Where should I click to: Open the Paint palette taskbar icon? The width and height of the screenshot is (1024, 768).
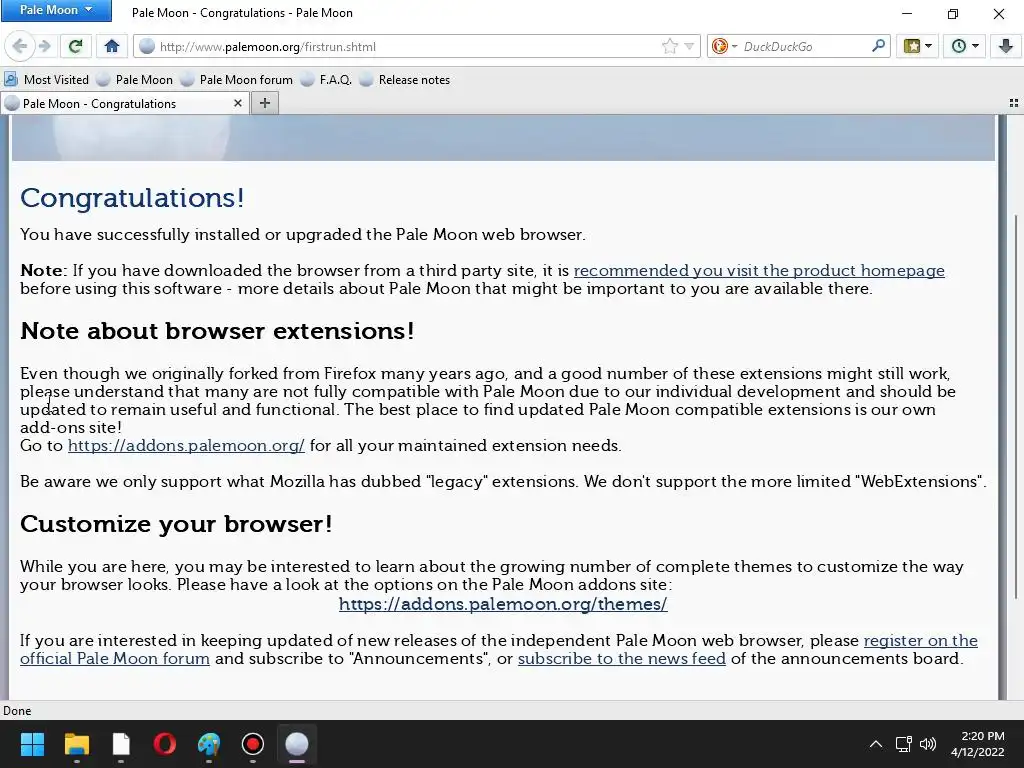click(209, 744)
